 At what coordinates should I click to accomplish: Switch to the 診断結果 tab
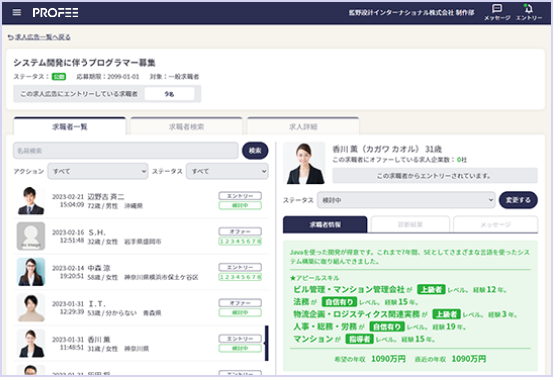point(410,224)
